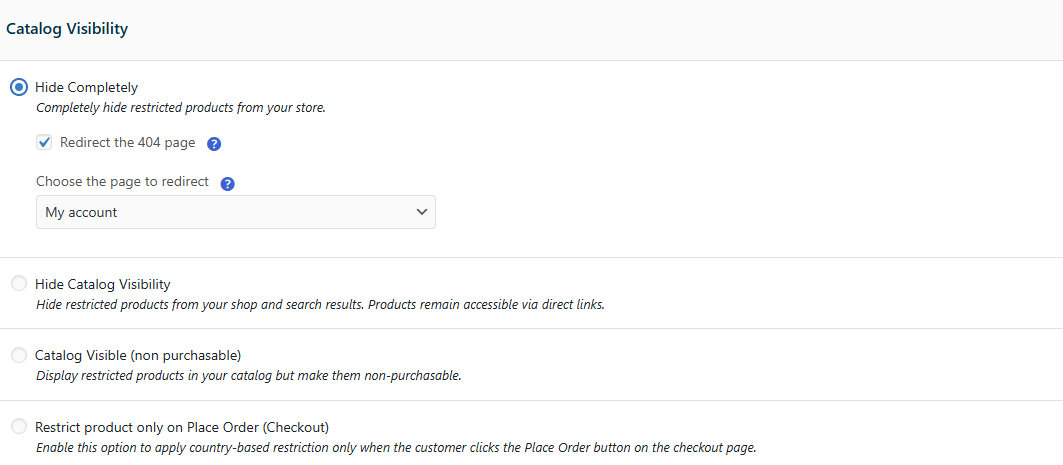Click help icon beside Choose the page to redirect
Screen dimensions: 1063x465
[x=228, y=184]
